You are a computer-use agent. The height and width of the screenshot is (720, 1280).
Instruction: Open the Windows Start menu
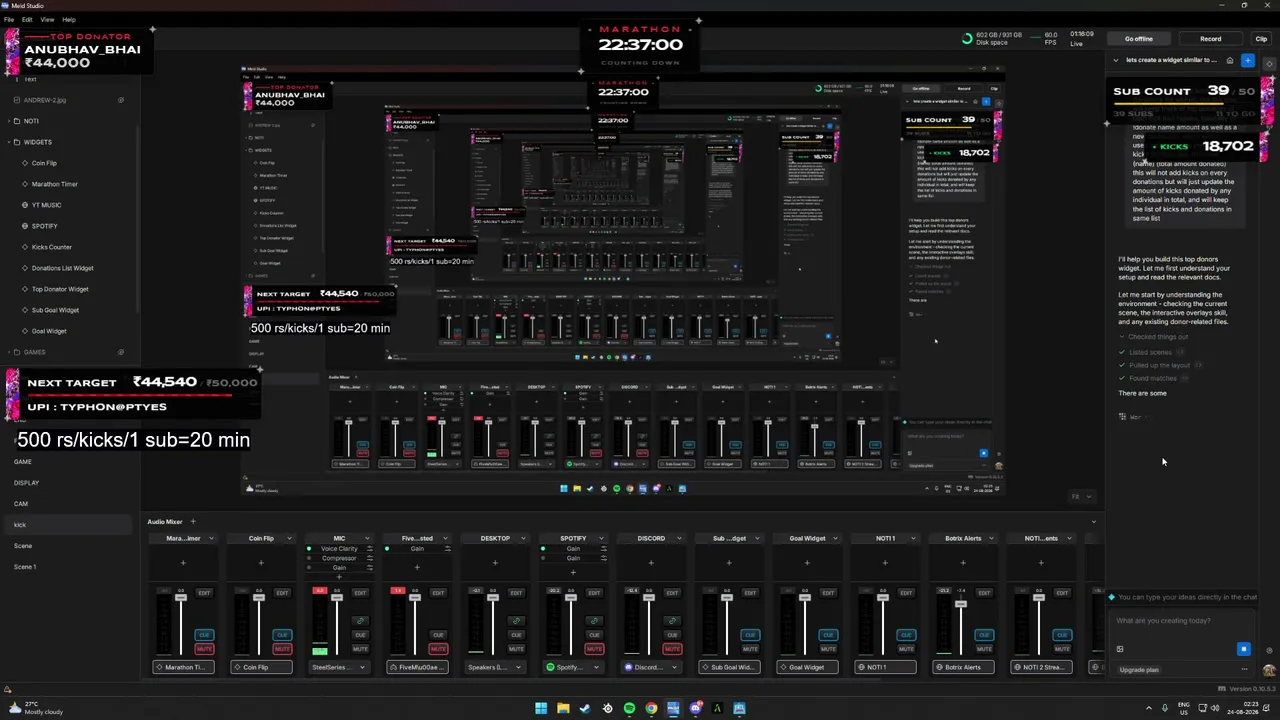(541, 709)
